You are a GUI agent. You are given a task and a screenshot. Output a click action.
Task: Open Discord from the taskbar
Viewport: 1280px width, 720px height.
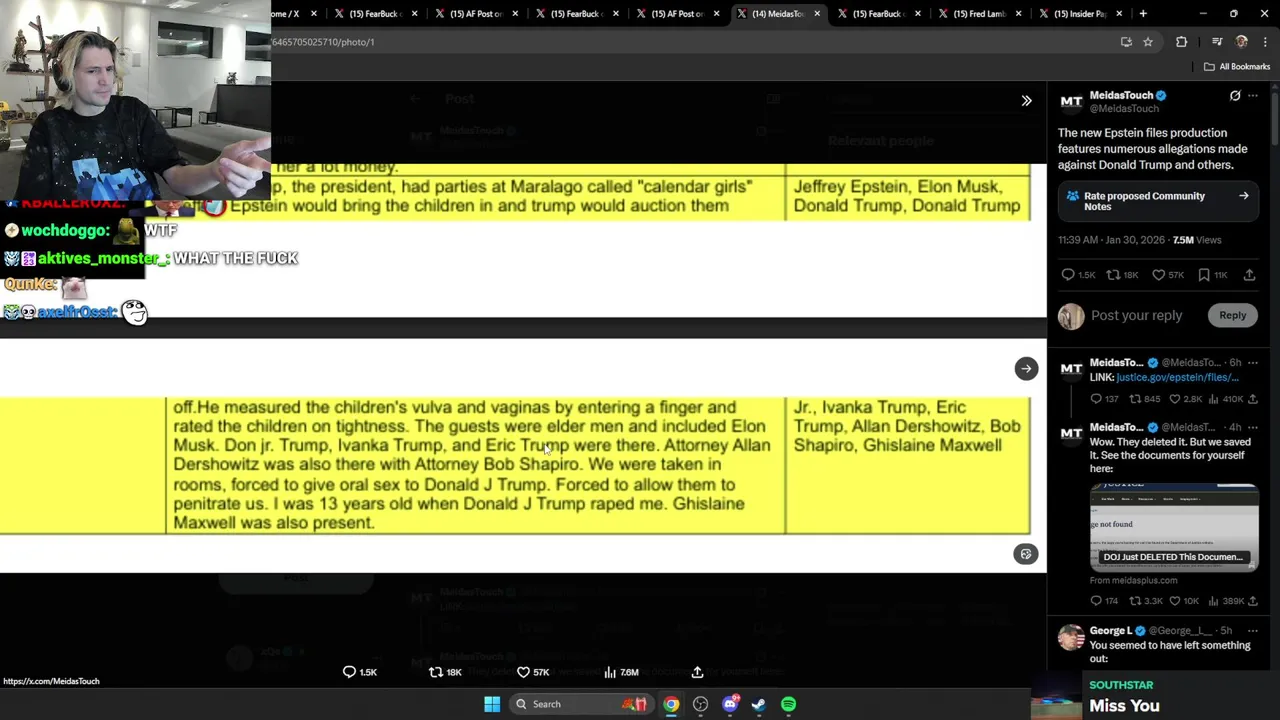[730, 704]
